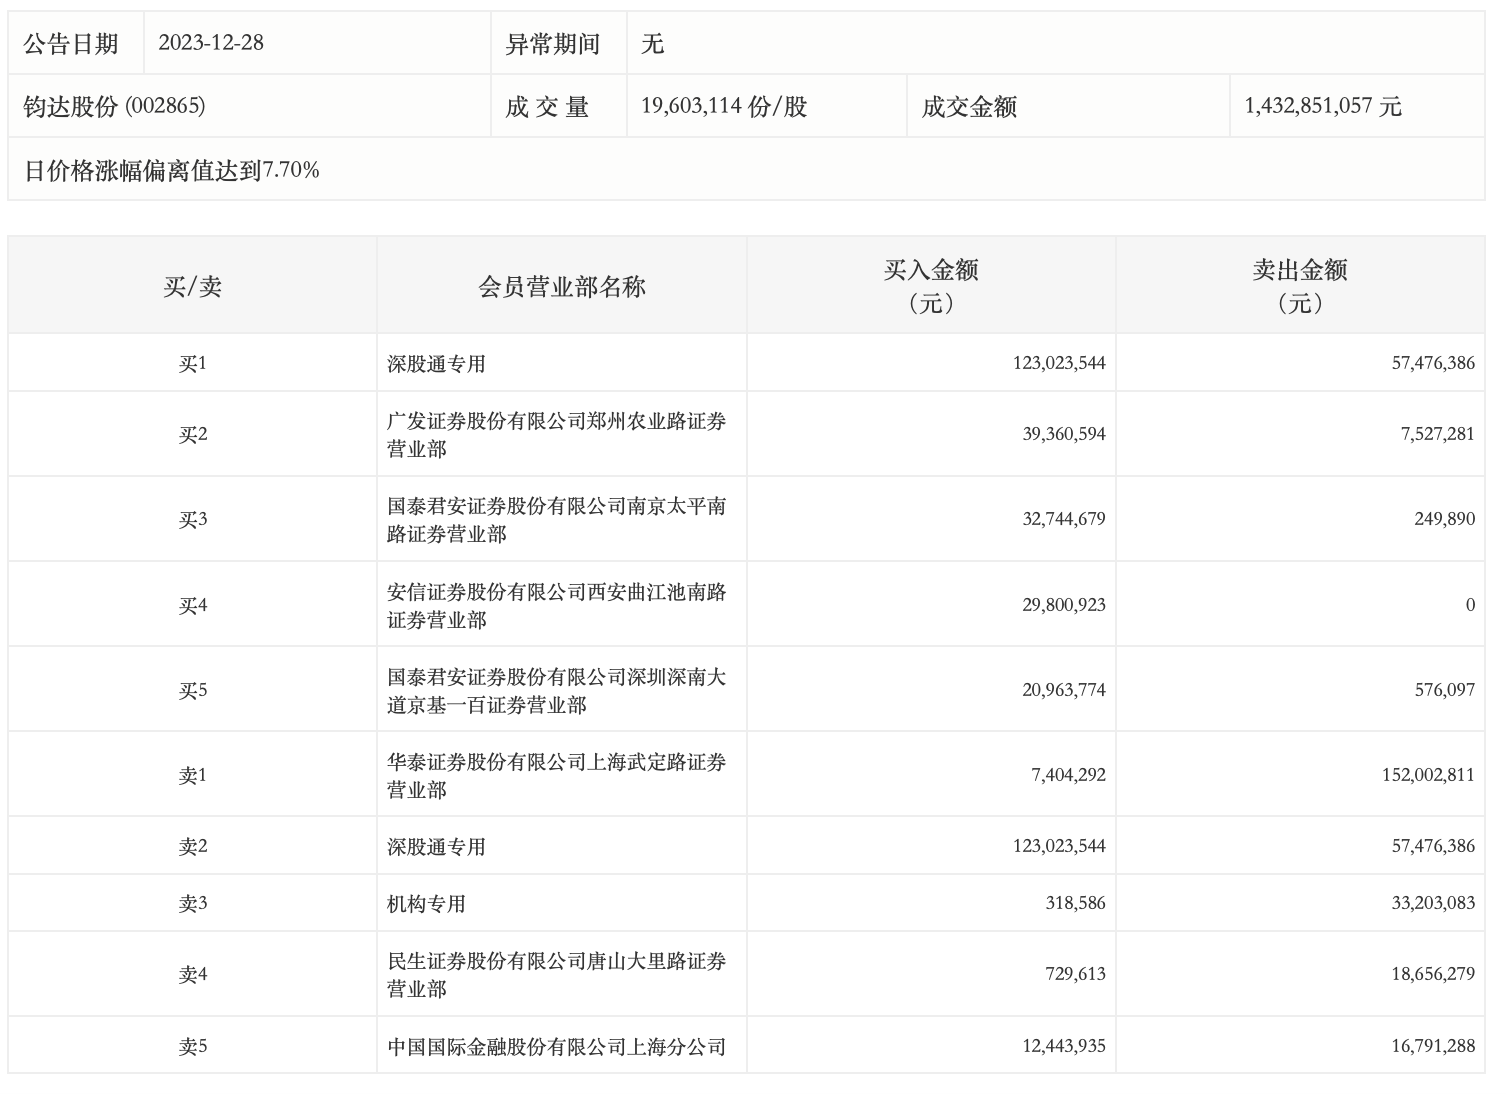This screenshot has width=1506, height=1094.
Task: Click the stock name 钧达股份 (002865)
Action: 114,106
